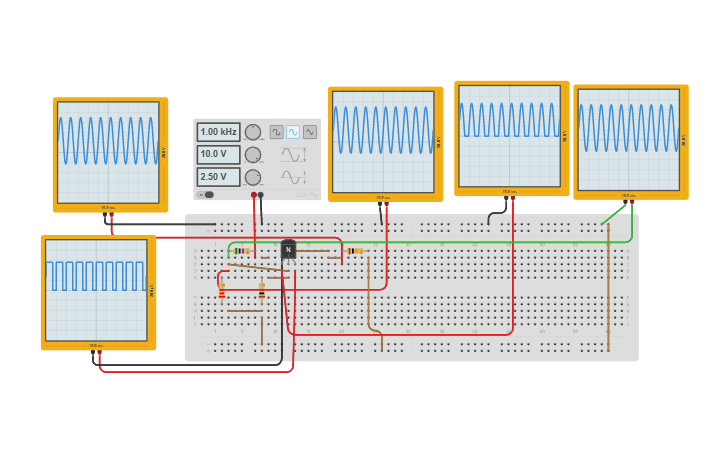Click the function generator red positive terminal

[254, 194]
